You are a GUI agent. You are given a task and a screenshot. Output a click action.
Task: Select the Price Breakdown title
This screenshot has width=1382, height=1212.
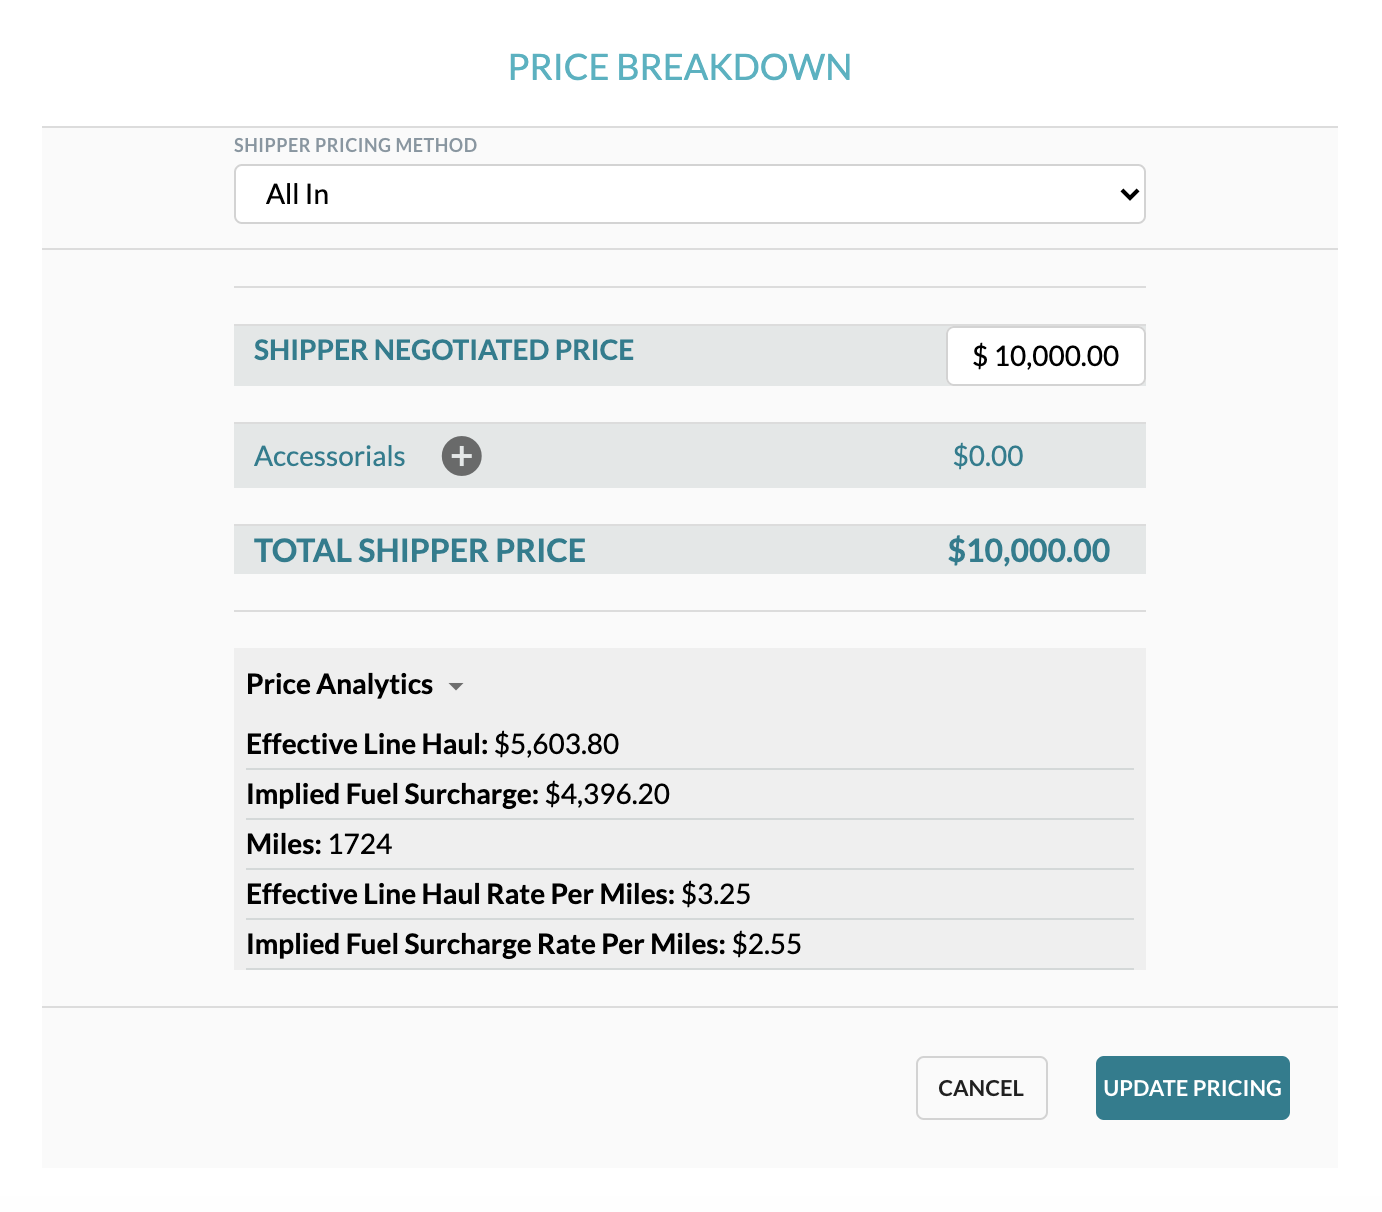[x=680, y=66]
